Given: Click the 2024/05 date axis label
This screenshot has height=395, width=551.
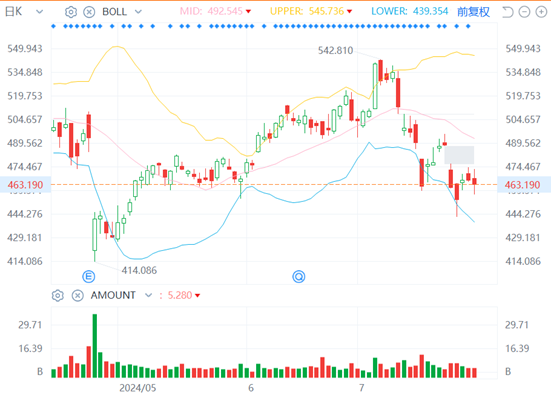Looking at the screenshot, I should click(137, 388).
